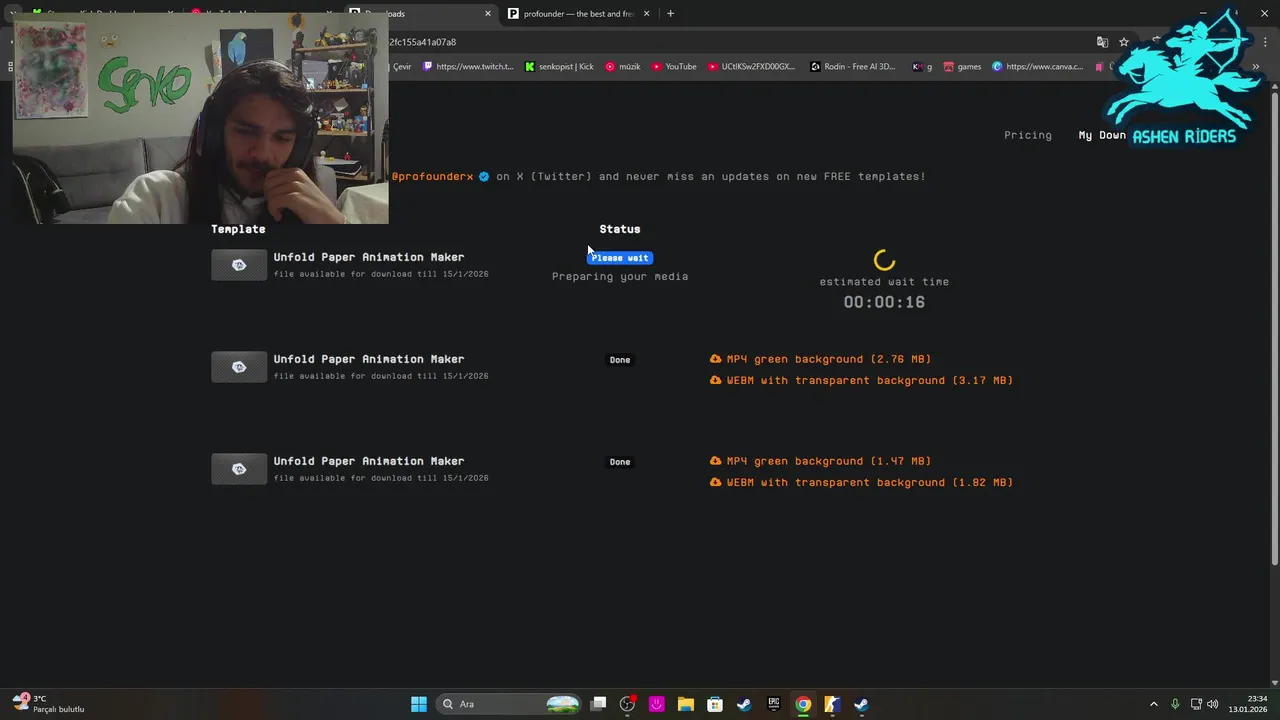Open thumbnail of template with 1.47 MB MP4
This screenshot has width=1280, height=720.
point(239,469)
